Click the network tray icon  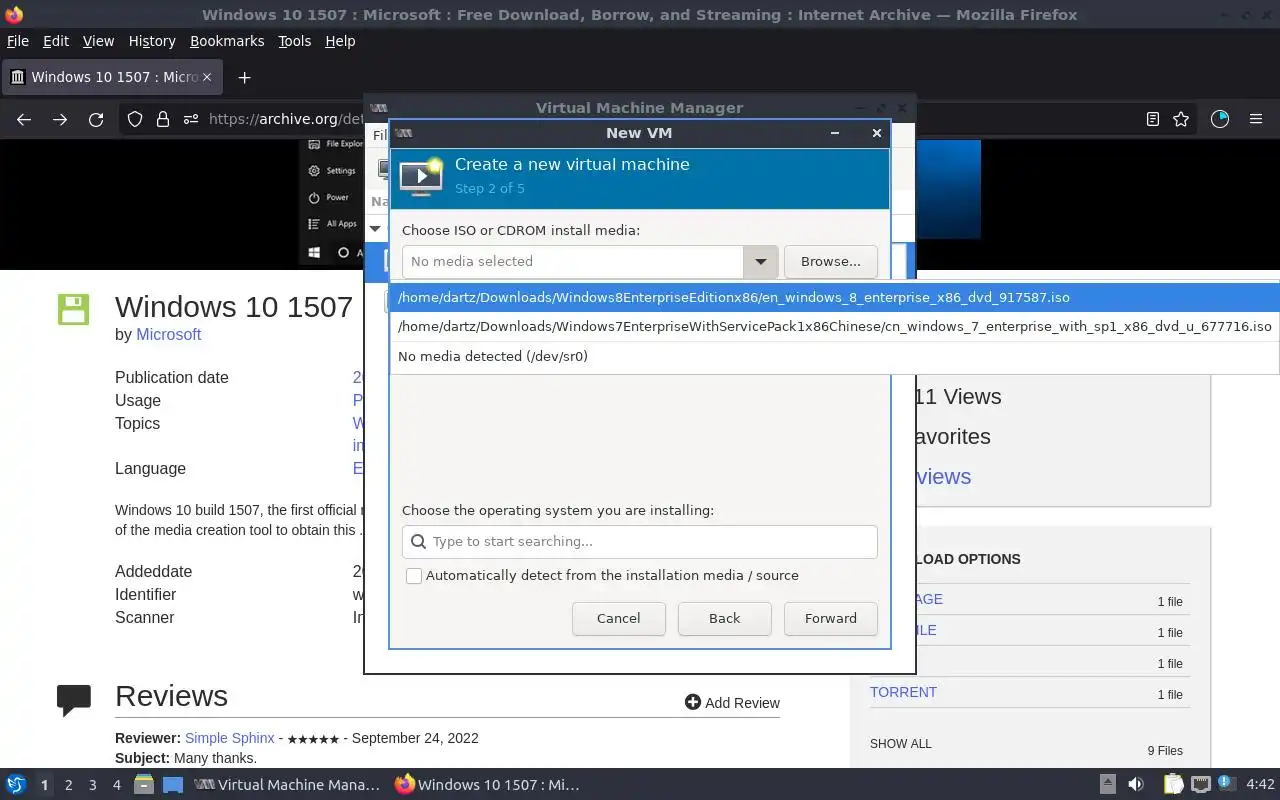coord(1200,785)
